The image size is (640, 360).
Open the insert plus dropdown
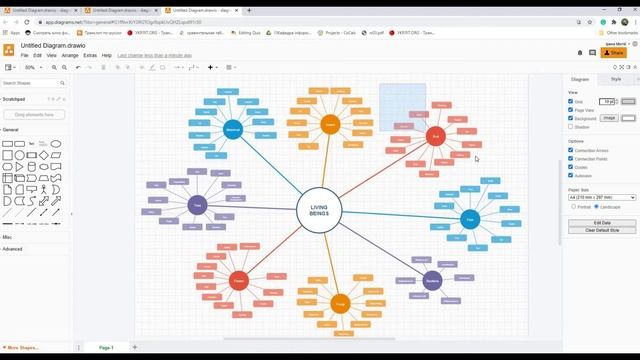pos(213,67)
